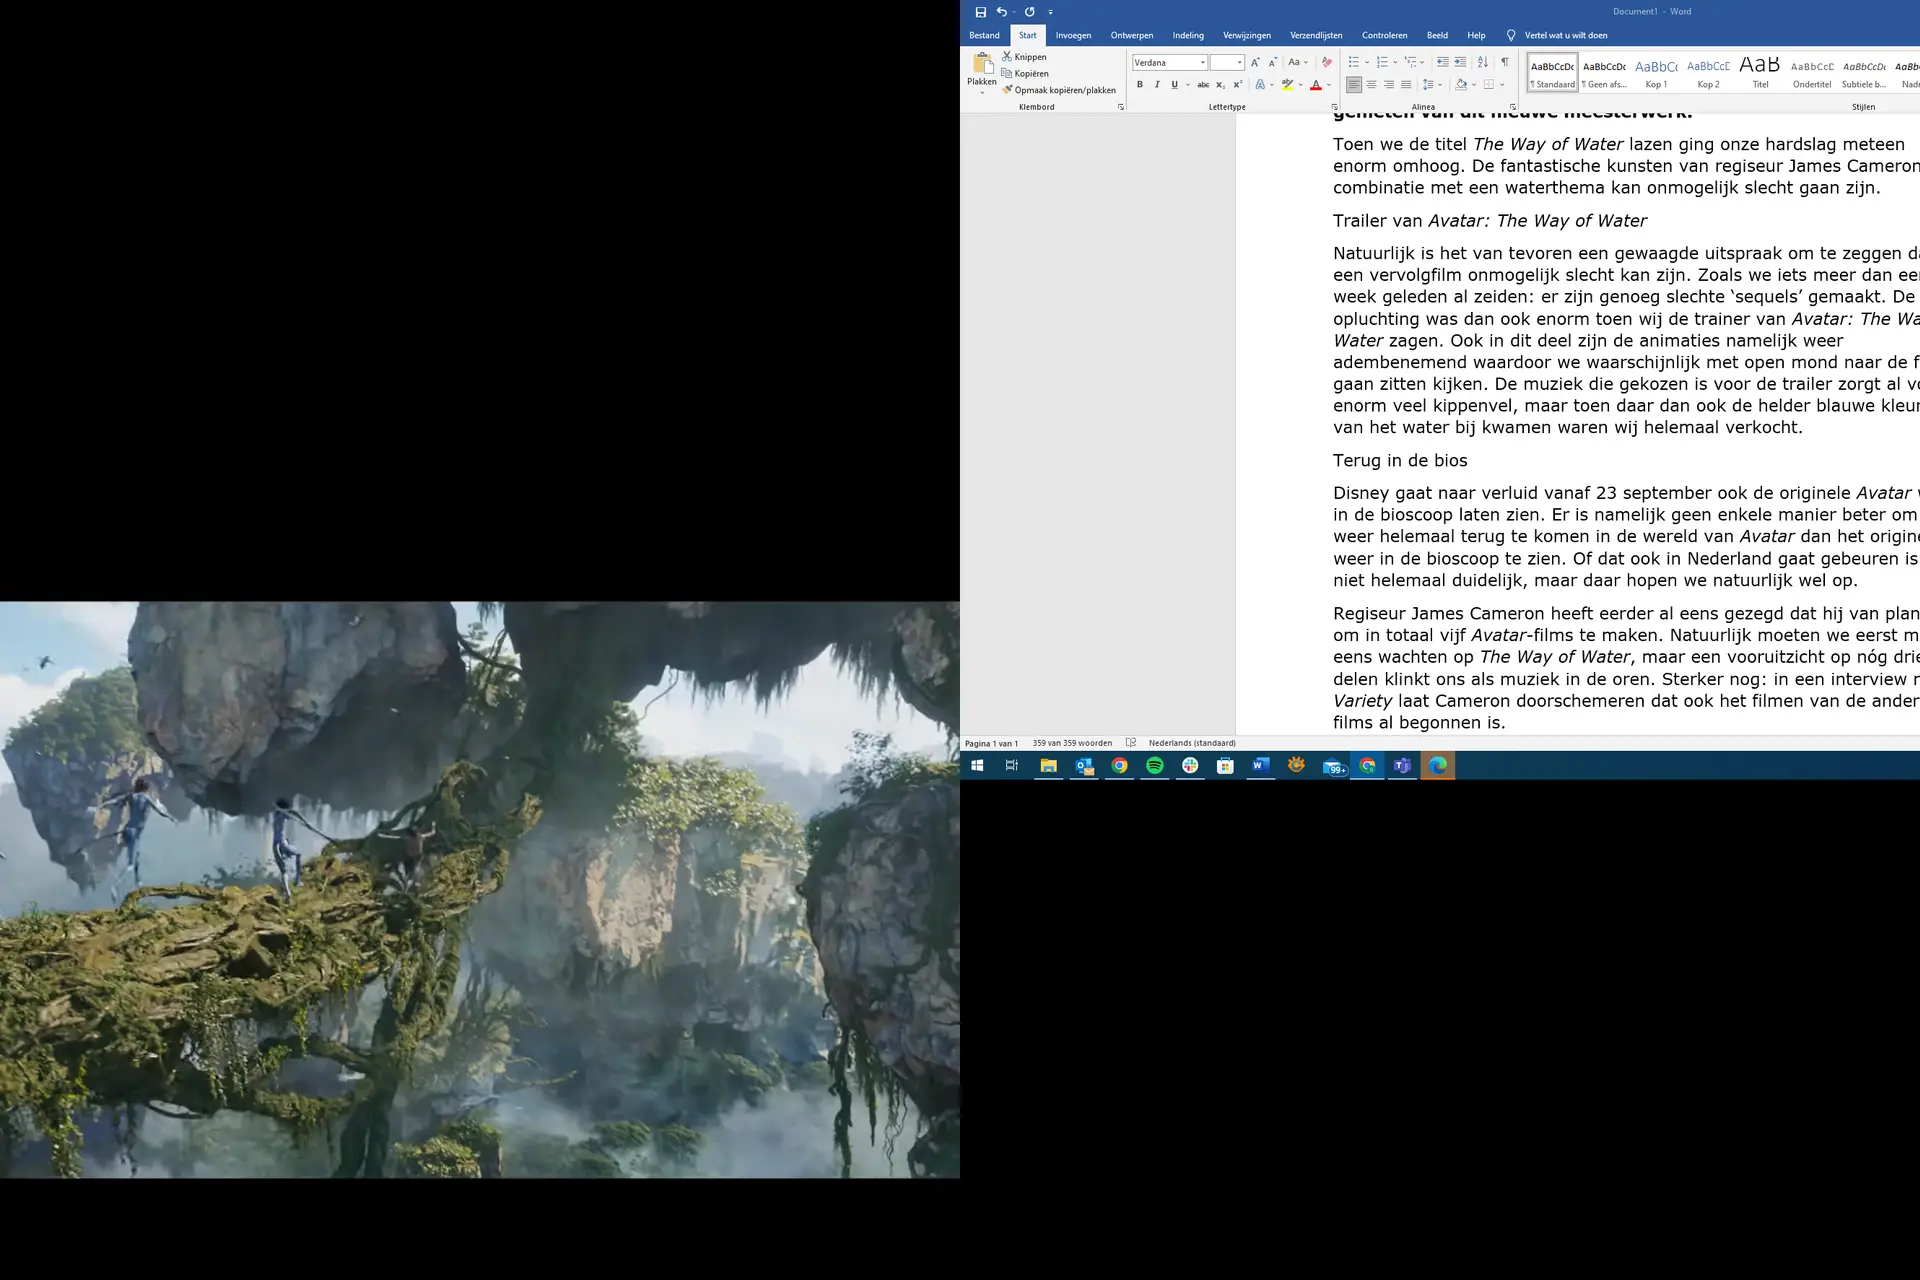Open the Customize Quick Access Toolbar arrow

1050,12
